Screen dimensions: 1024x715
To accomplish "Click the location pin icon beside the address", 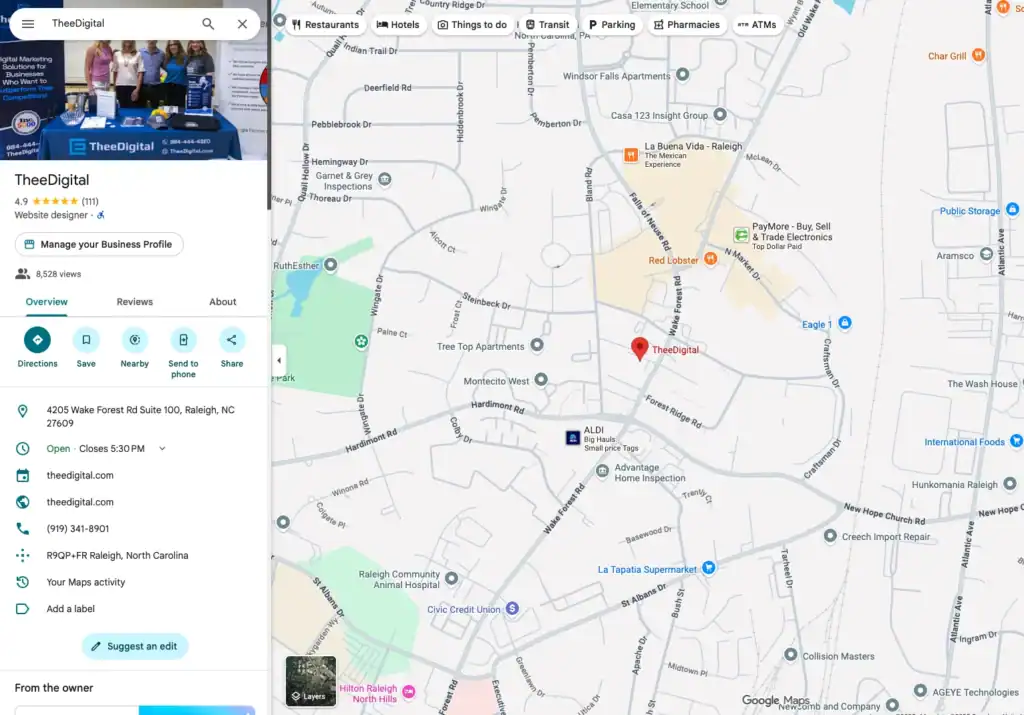I will pyautogui.click(x=22, y=410).
